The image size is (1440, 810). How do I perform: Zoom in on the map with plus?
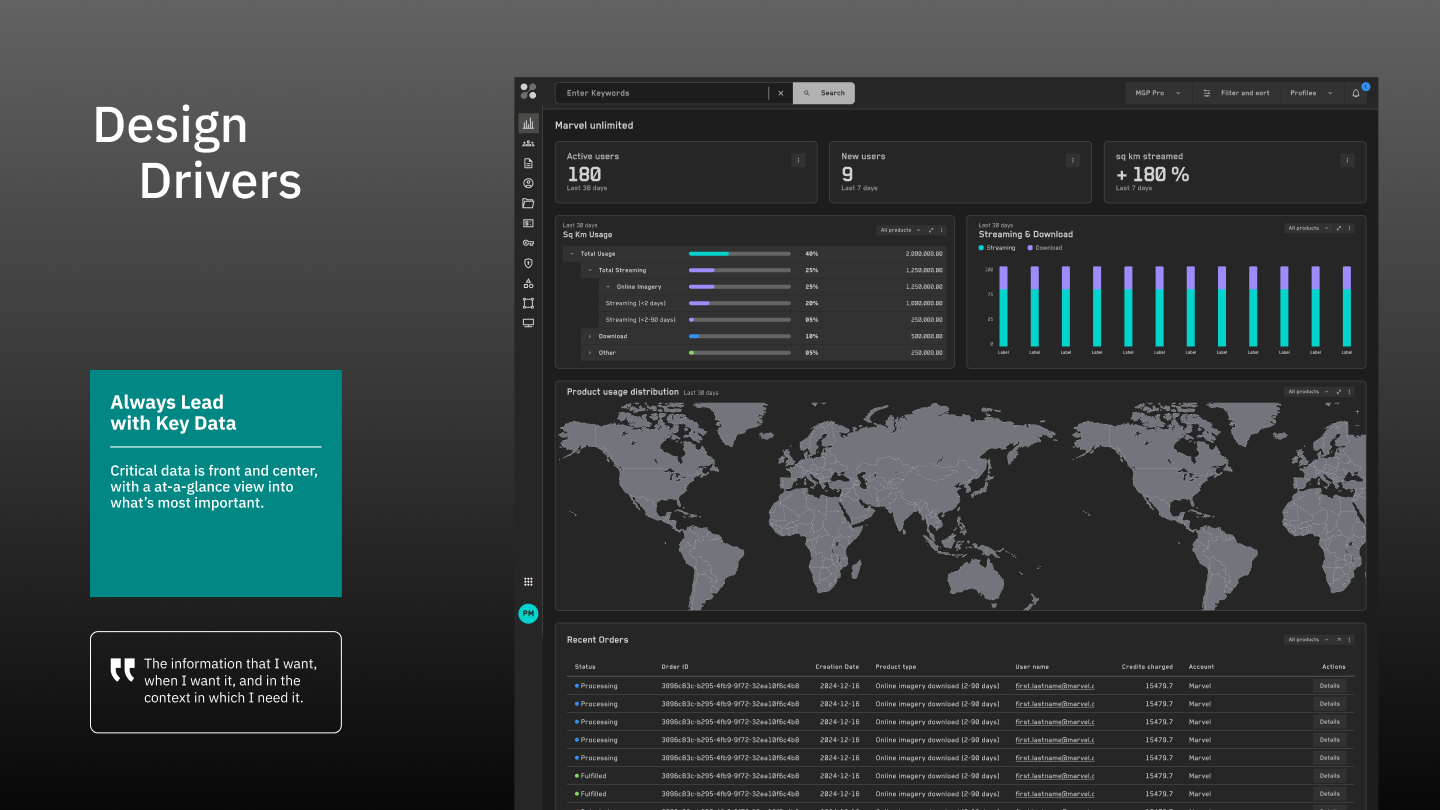click(x=1356, y=410)
